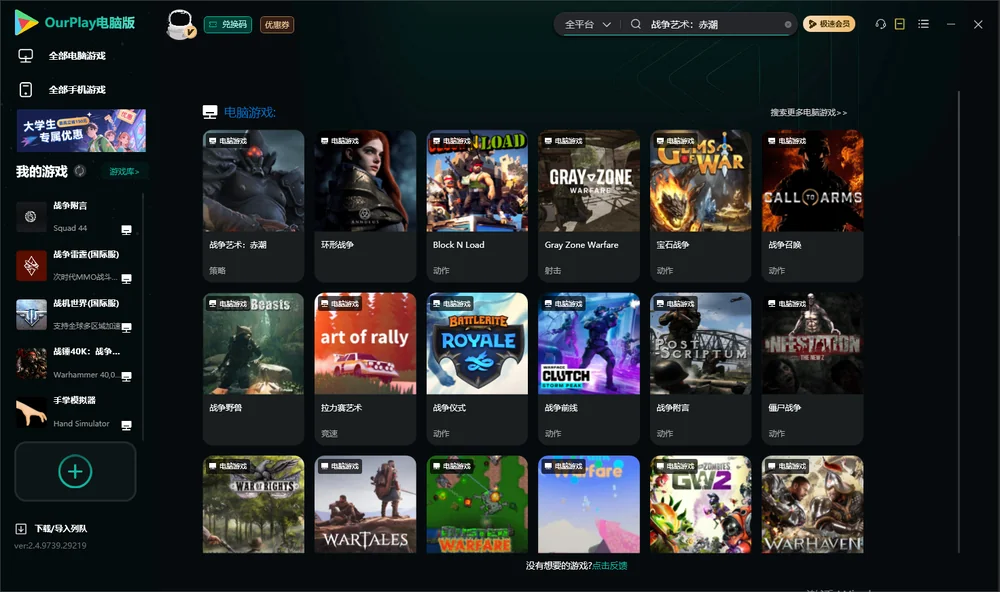1000x592 pixels.
Task: Open the Post Scriptum game card
Action: pyautogui.click(x=700, y=368)
